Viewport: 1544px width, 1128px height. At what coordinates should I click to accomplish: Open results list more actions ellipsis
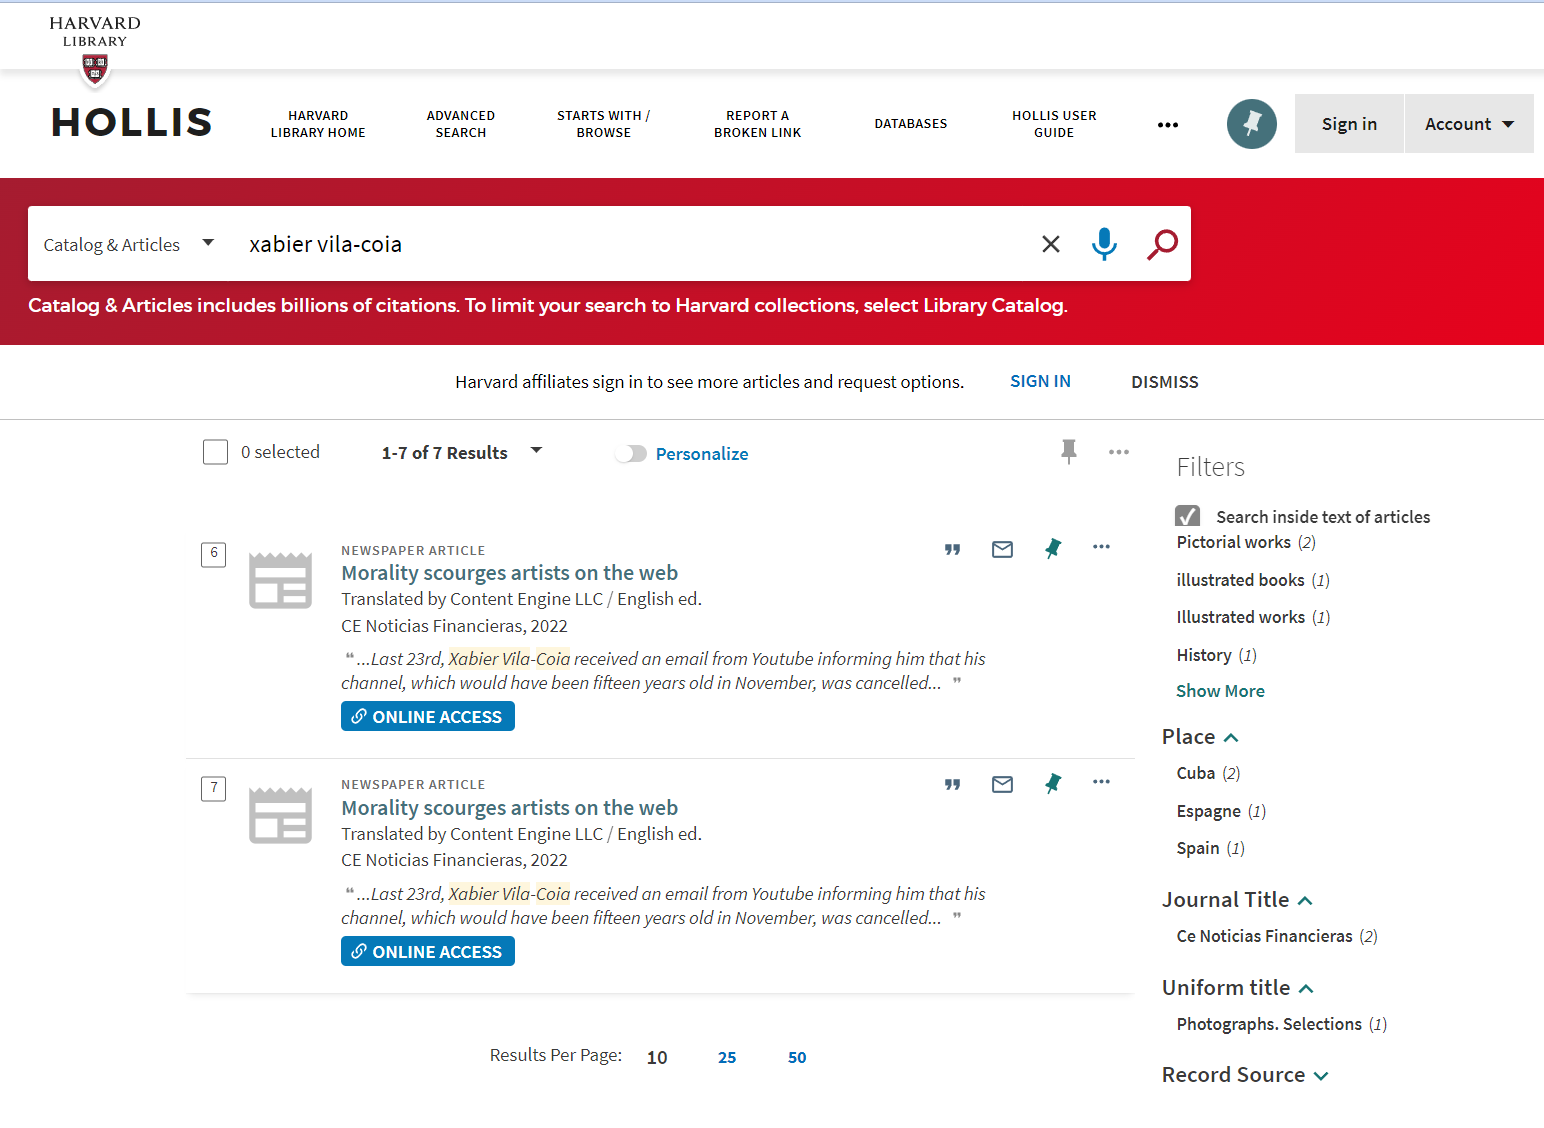click(1118, 452)
